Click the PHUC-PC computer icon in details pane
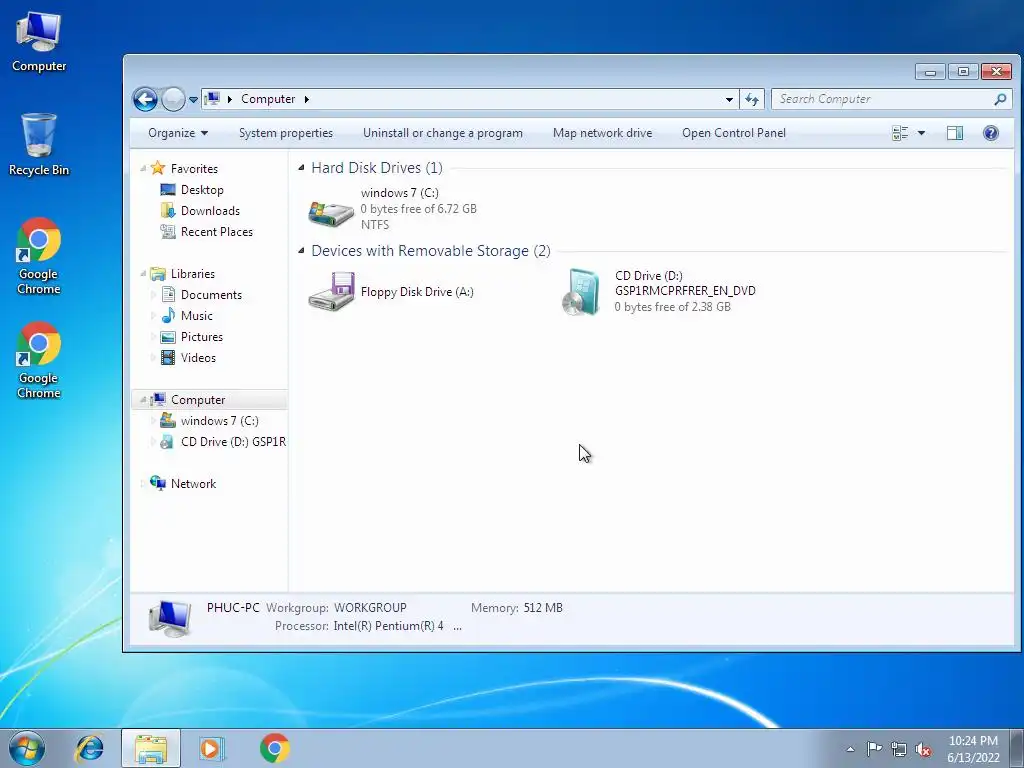 (x=170, y=619)
